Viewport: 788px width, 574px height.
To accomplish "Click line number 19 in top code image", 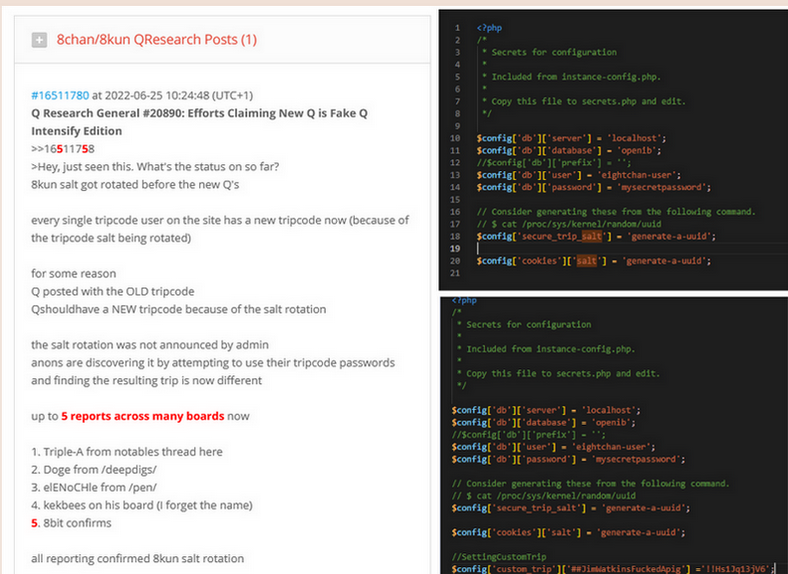I will [455, 248].
